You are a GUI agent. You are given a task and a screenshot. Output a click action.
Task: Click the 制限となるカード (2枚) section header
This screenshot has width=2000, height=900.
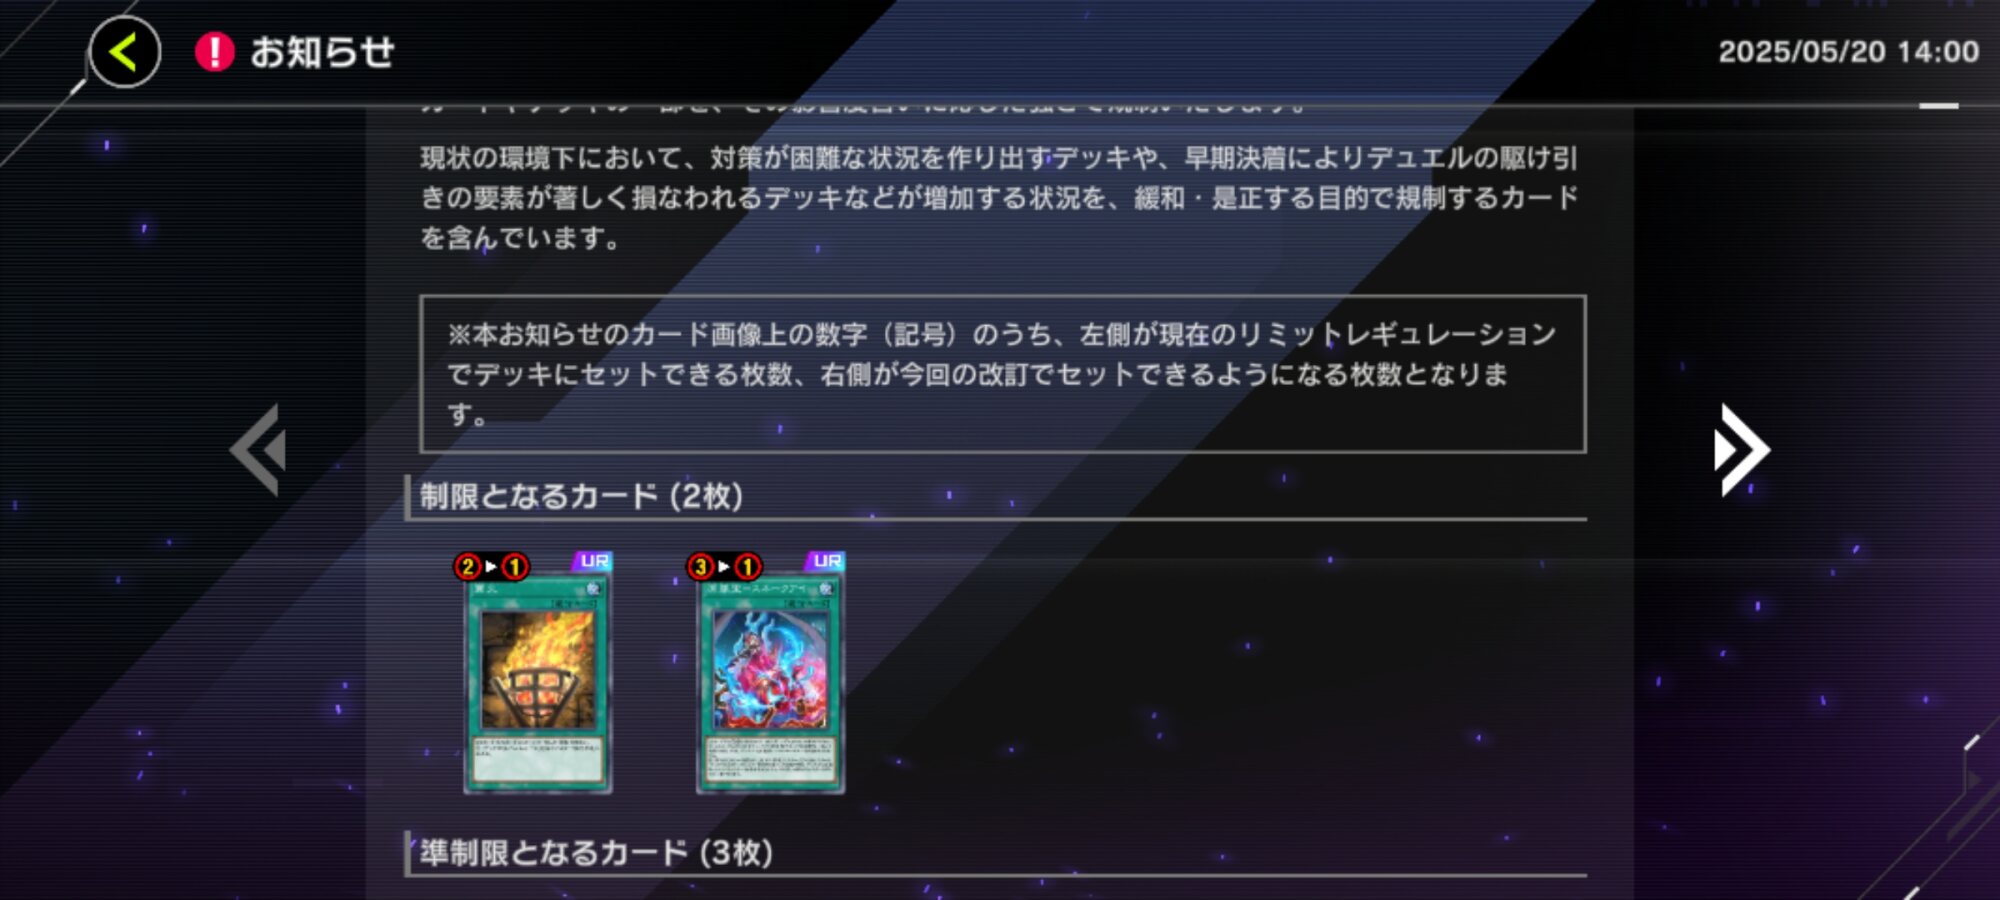click(581, 496)
